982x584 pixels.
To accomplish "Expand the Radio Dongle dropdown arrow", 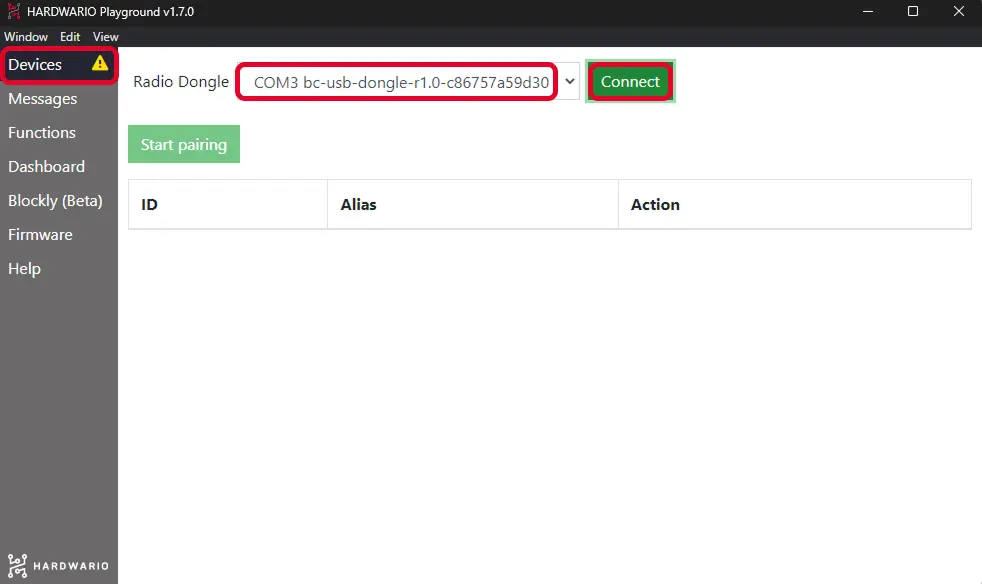I will [x=569, y=81].
